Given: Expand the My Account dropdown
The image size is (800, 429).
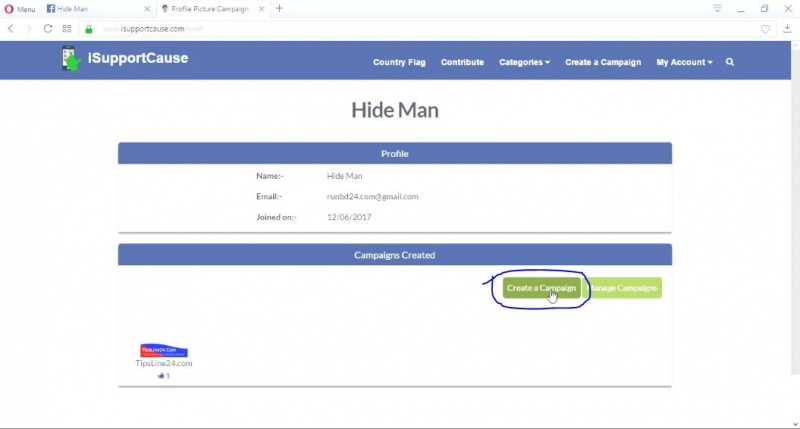Looking at the screenshot, I should point(684,62).
